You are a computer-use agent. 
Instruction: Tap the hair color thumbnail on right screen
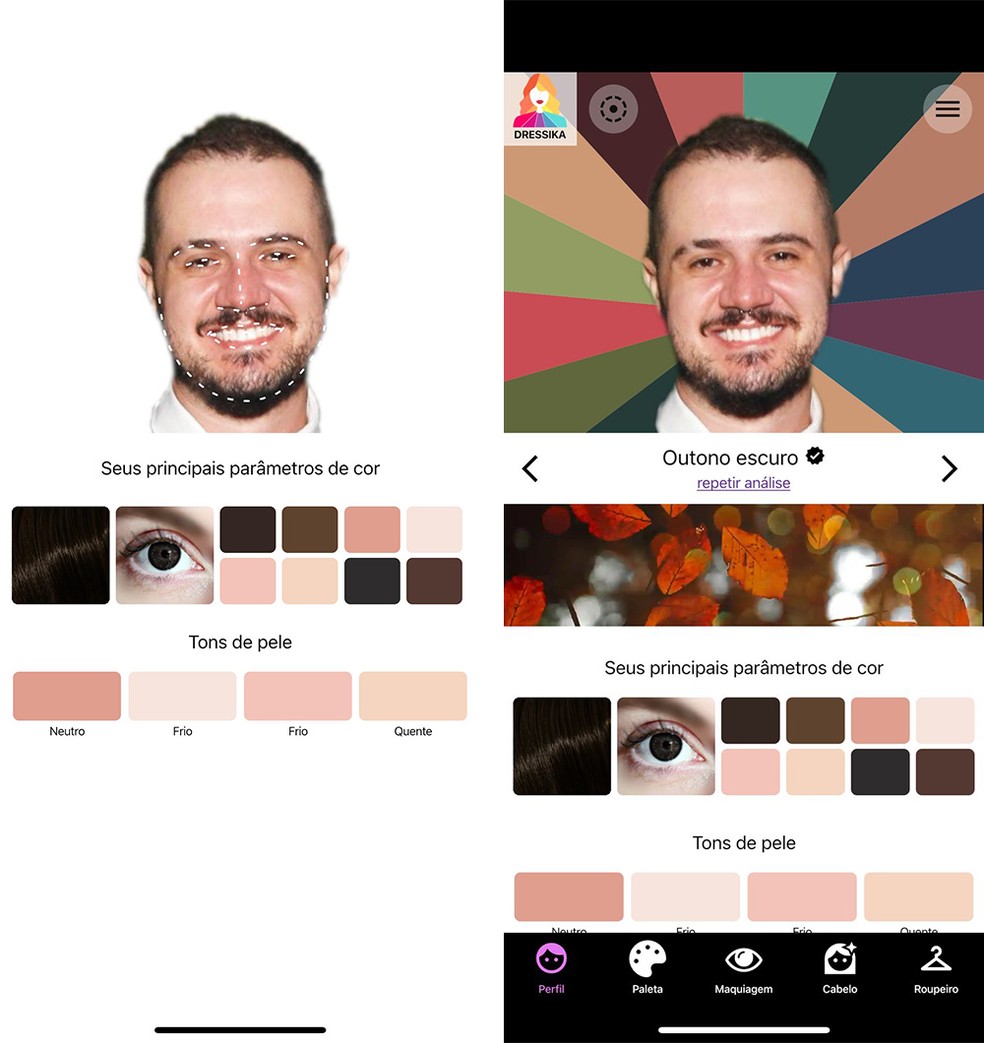click(x=562, y=746)
